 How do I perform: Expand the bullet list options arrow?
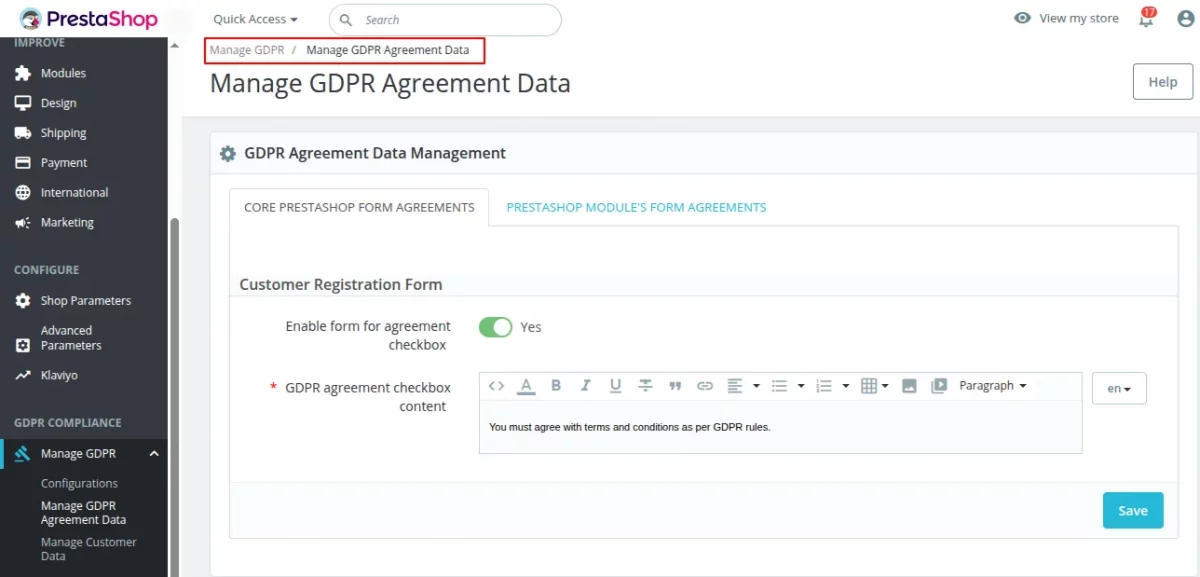point(799,385)
